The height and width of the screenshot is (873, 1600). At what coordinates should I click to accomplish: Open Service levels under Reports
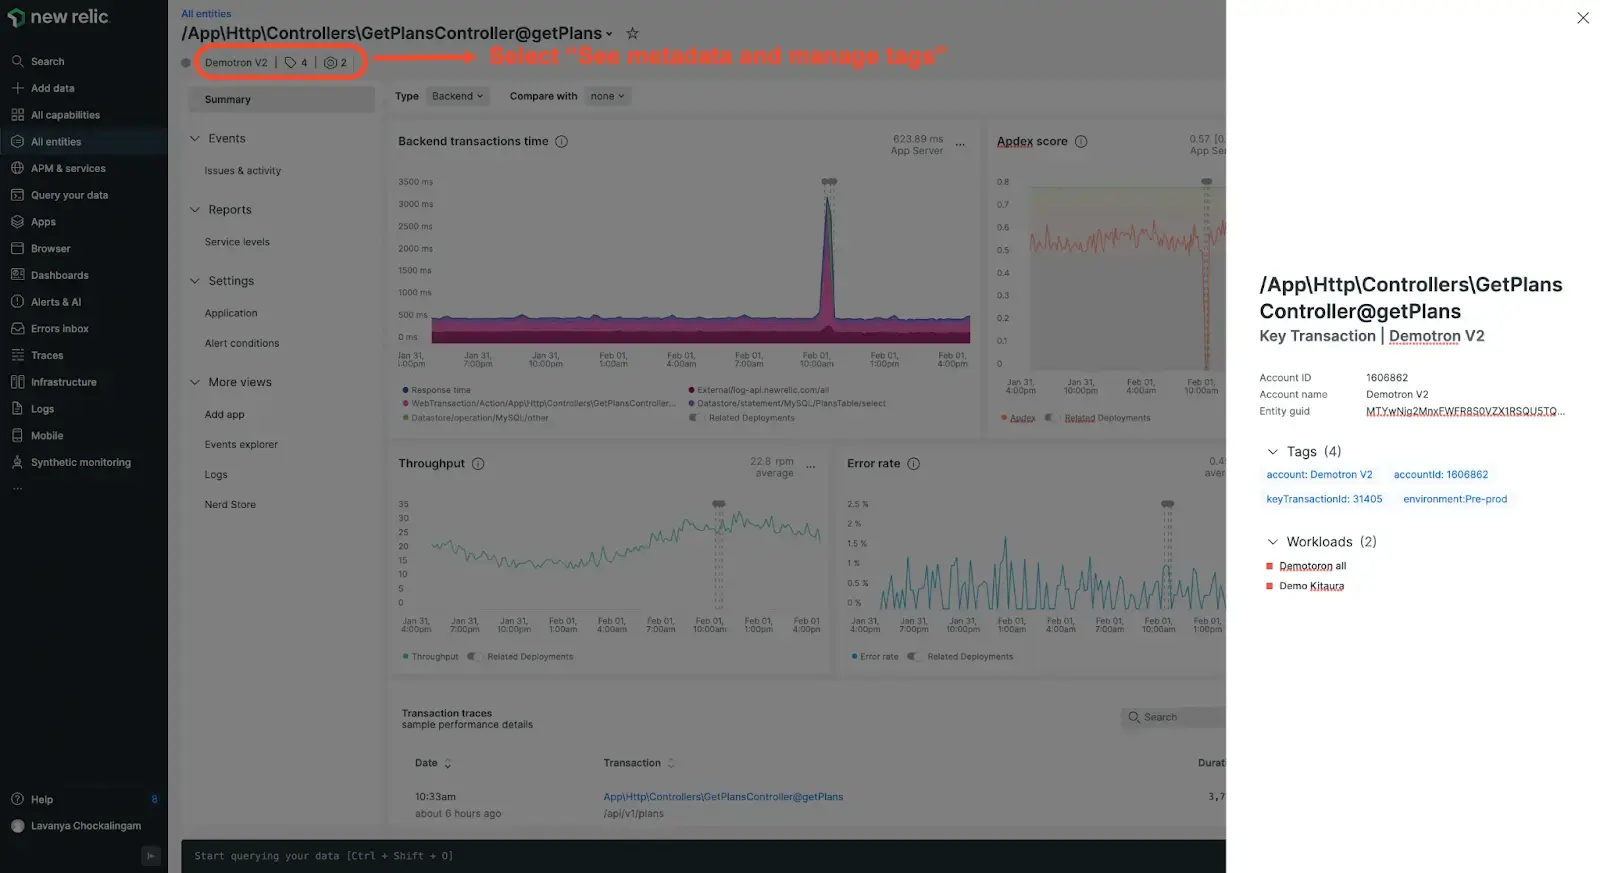pos(237,242)
